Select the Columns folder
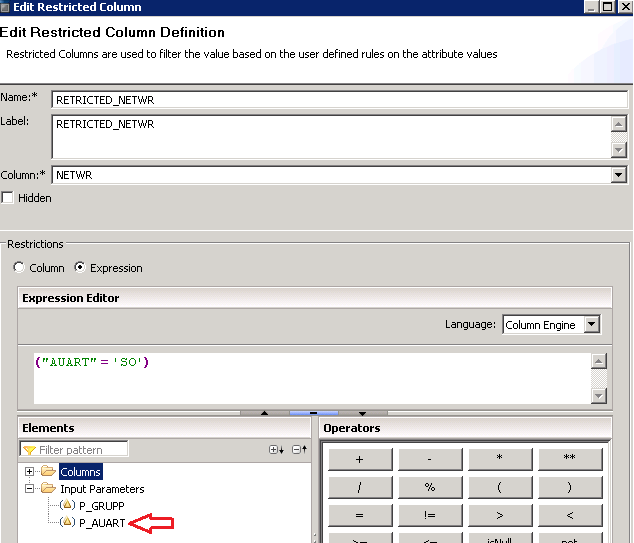Image resolution: width=634 pixels, height=543 pixels. 80,472
